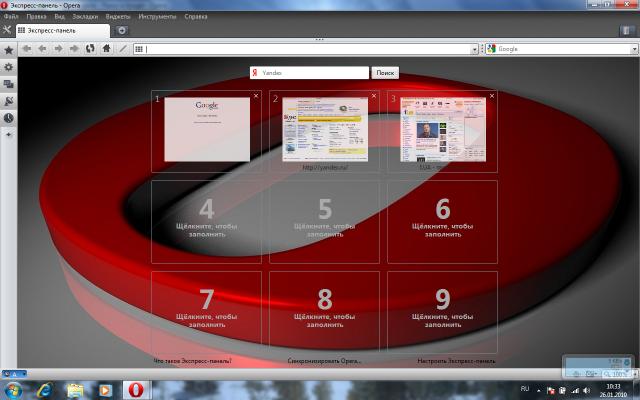Open the Notes panel icon in sidebar
Screen dimensions: 640x400
point(9,101)
